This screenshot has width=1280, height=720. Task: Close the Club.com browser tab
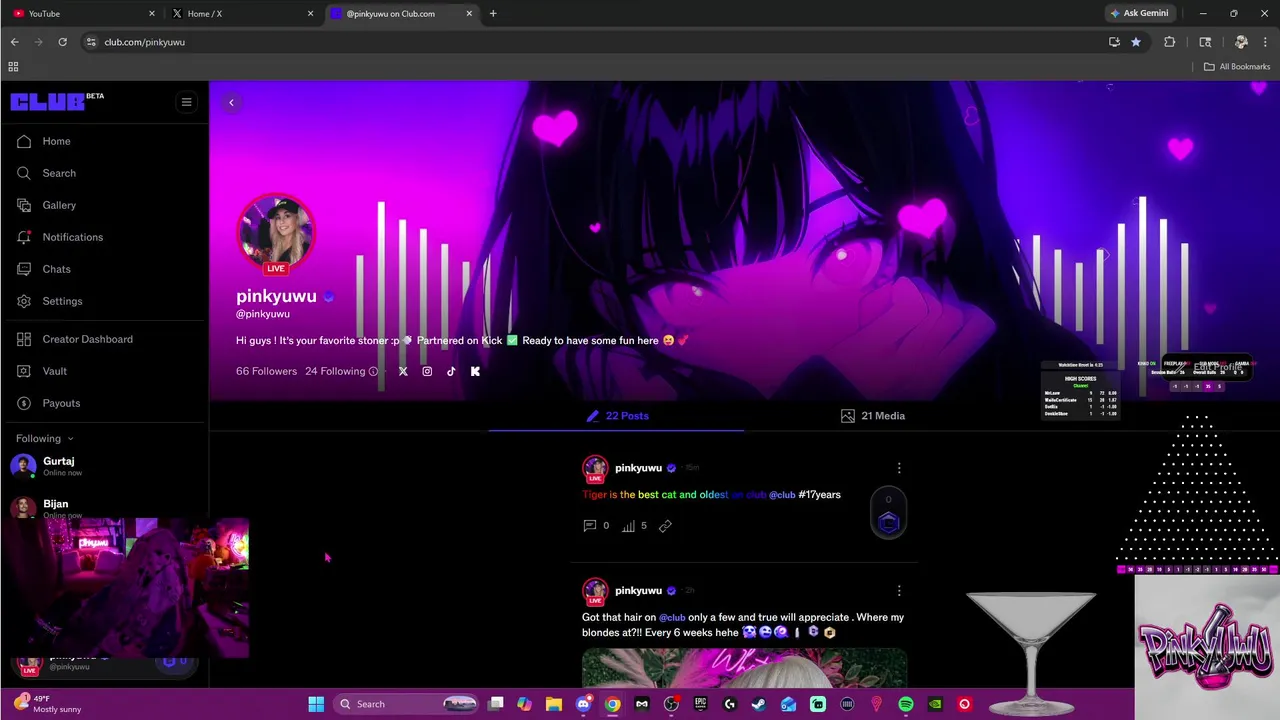(469, 14)
